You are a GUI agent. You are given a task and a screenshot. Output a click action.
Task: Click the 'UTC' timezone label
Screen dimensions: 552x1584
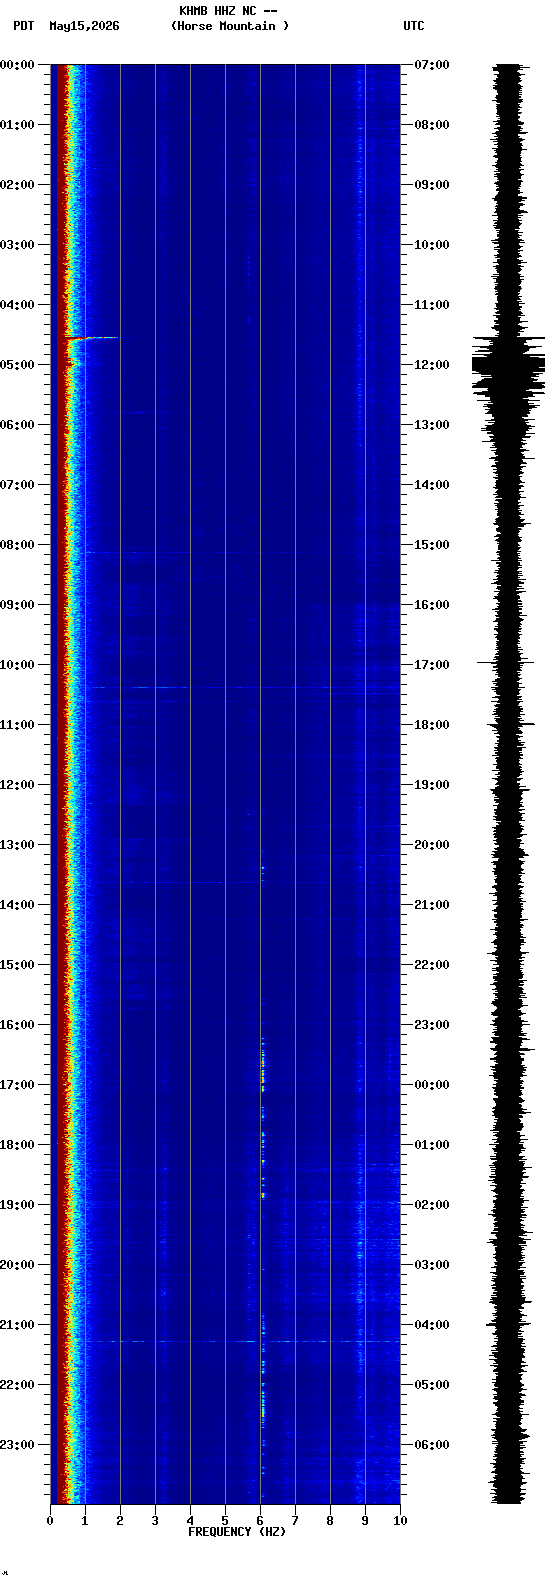tap(414, 26)
